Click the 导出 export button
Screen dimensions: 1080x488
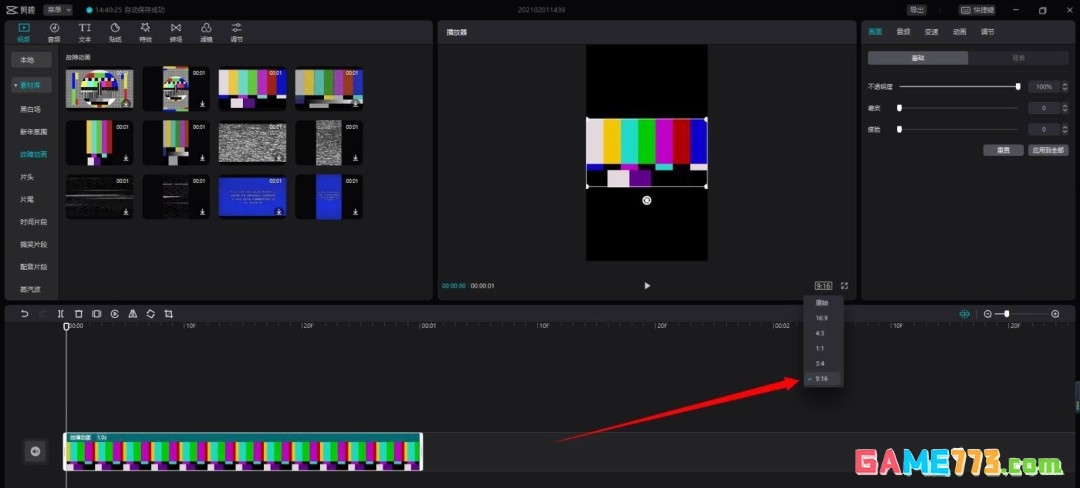pos(916,10)
